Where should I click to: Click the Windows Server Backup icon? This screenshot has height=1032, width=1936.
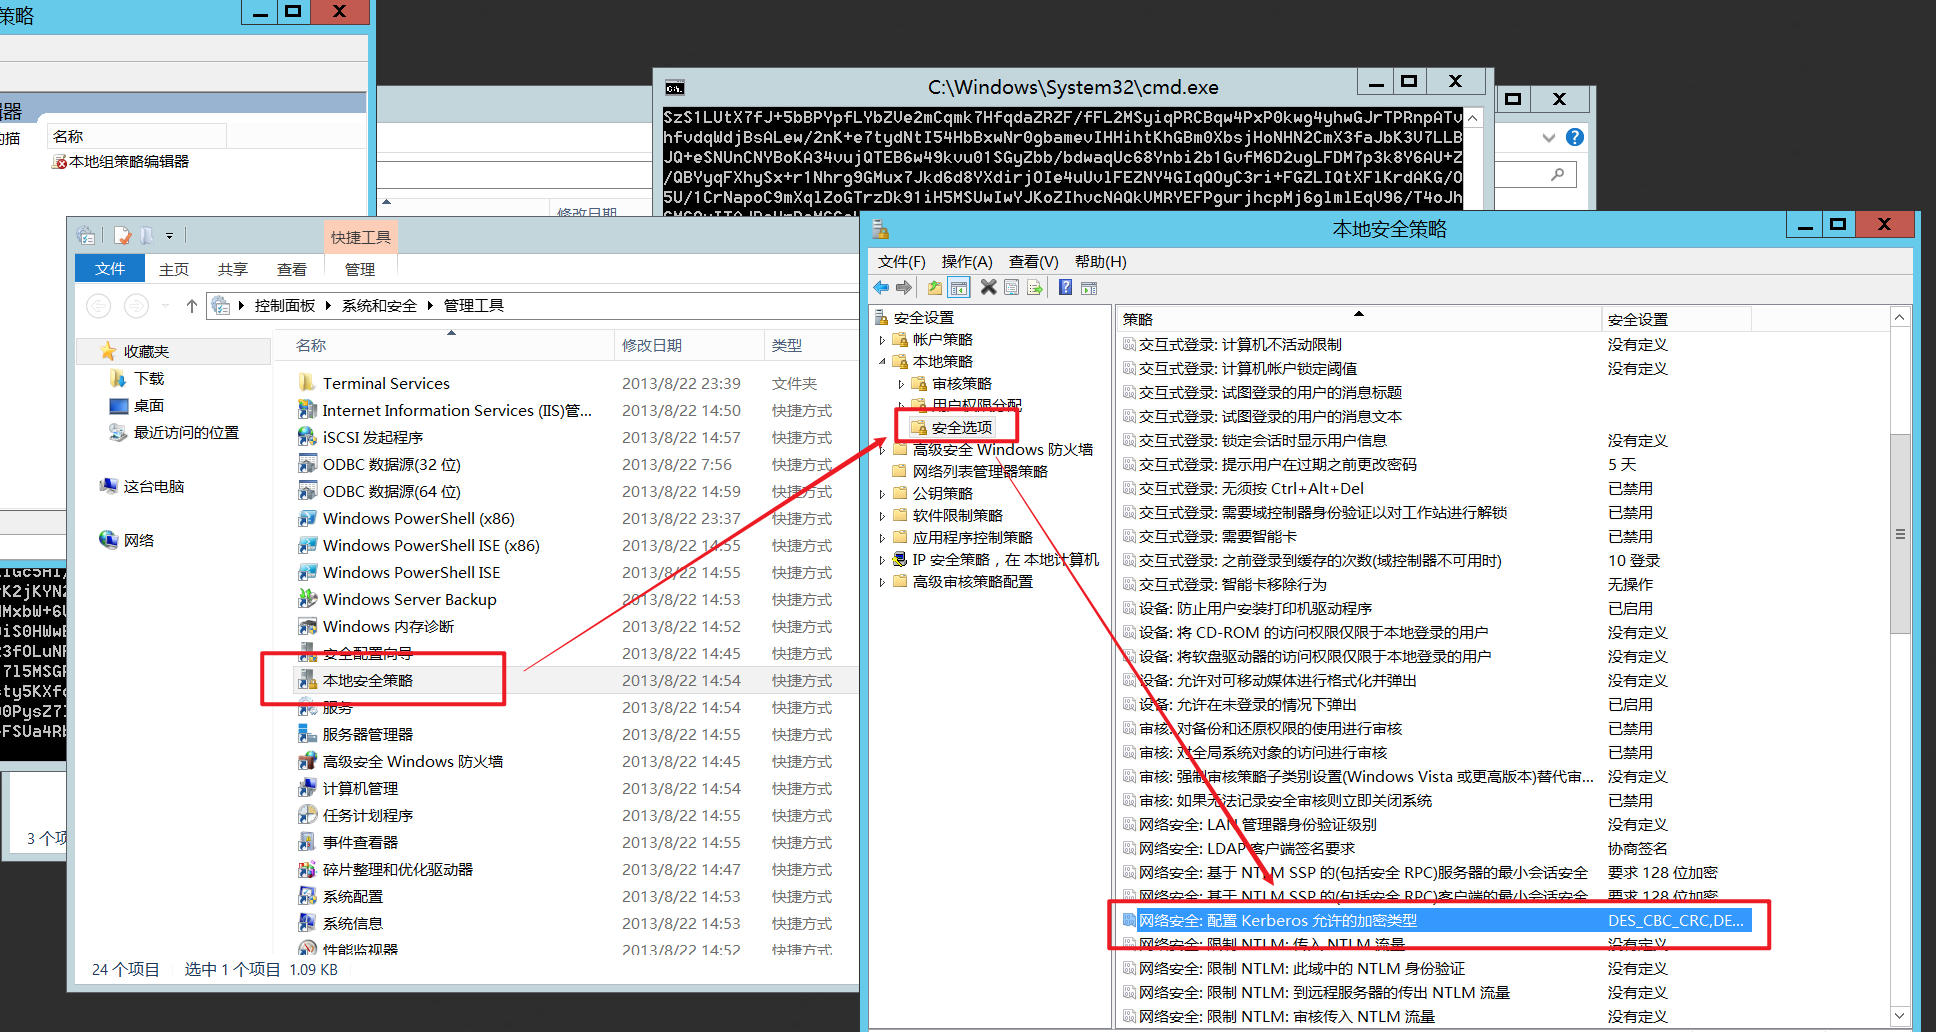[307, 599]
